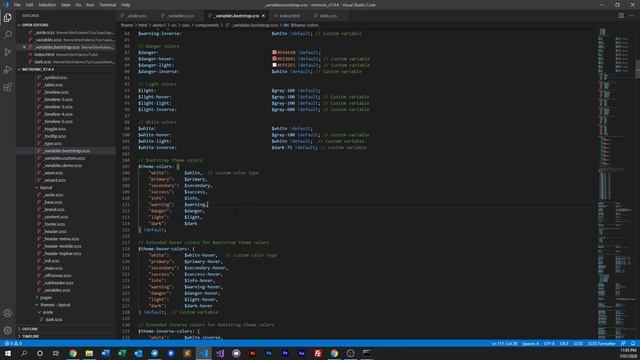Click SCSS Formatter in status bar

tap(601, 343)
